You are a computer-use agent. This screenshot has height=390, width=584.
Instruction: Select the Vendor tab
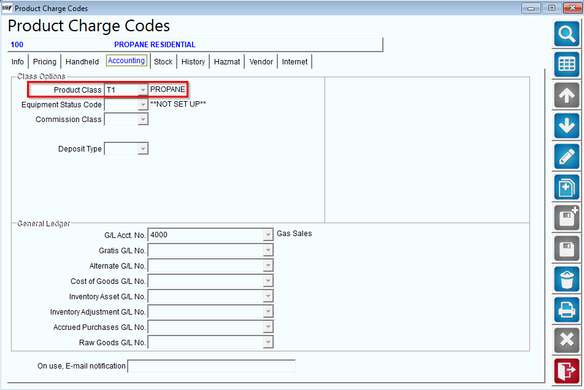tap(261, 62)
